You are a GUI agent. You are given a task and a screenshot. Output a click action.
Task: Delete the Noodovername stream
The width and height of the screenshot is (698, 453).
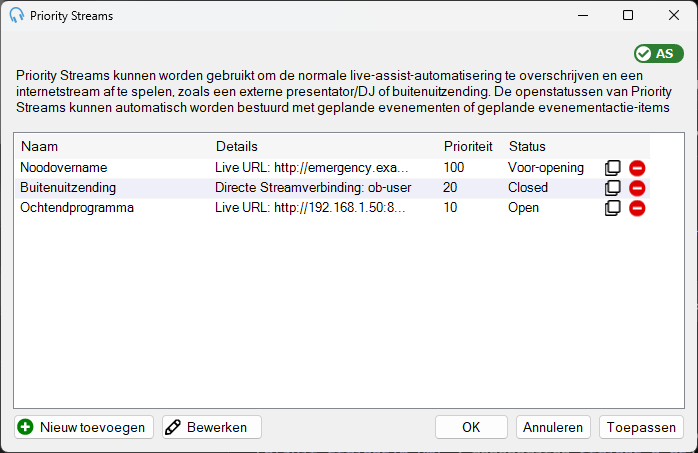tap(637, 168)
